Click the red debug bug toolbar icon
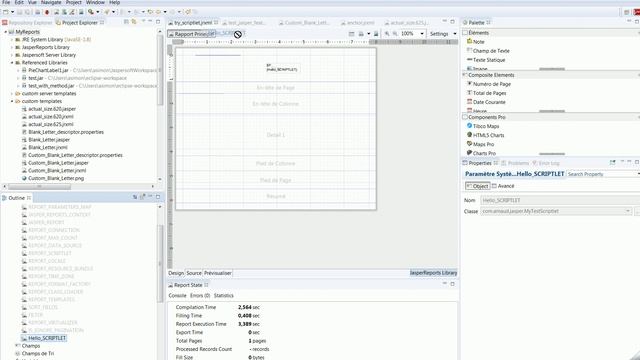Viewport: 640px width, 360px height. 47,12
